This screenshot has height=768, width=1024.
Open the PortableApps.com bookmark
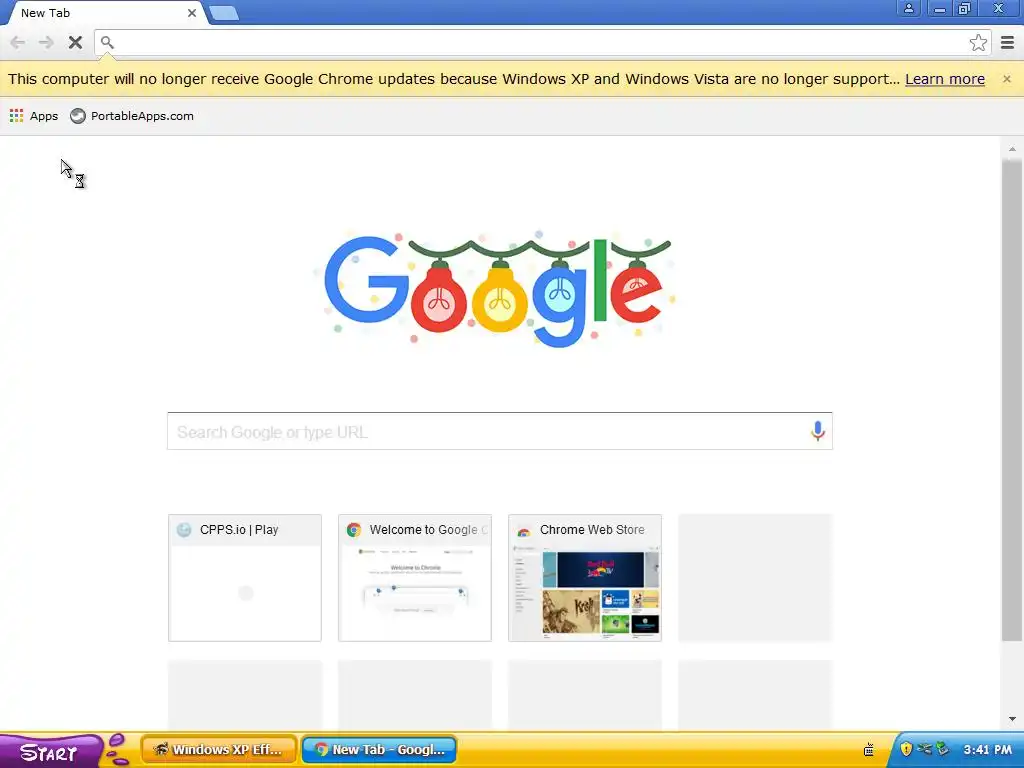pos(132,116)
